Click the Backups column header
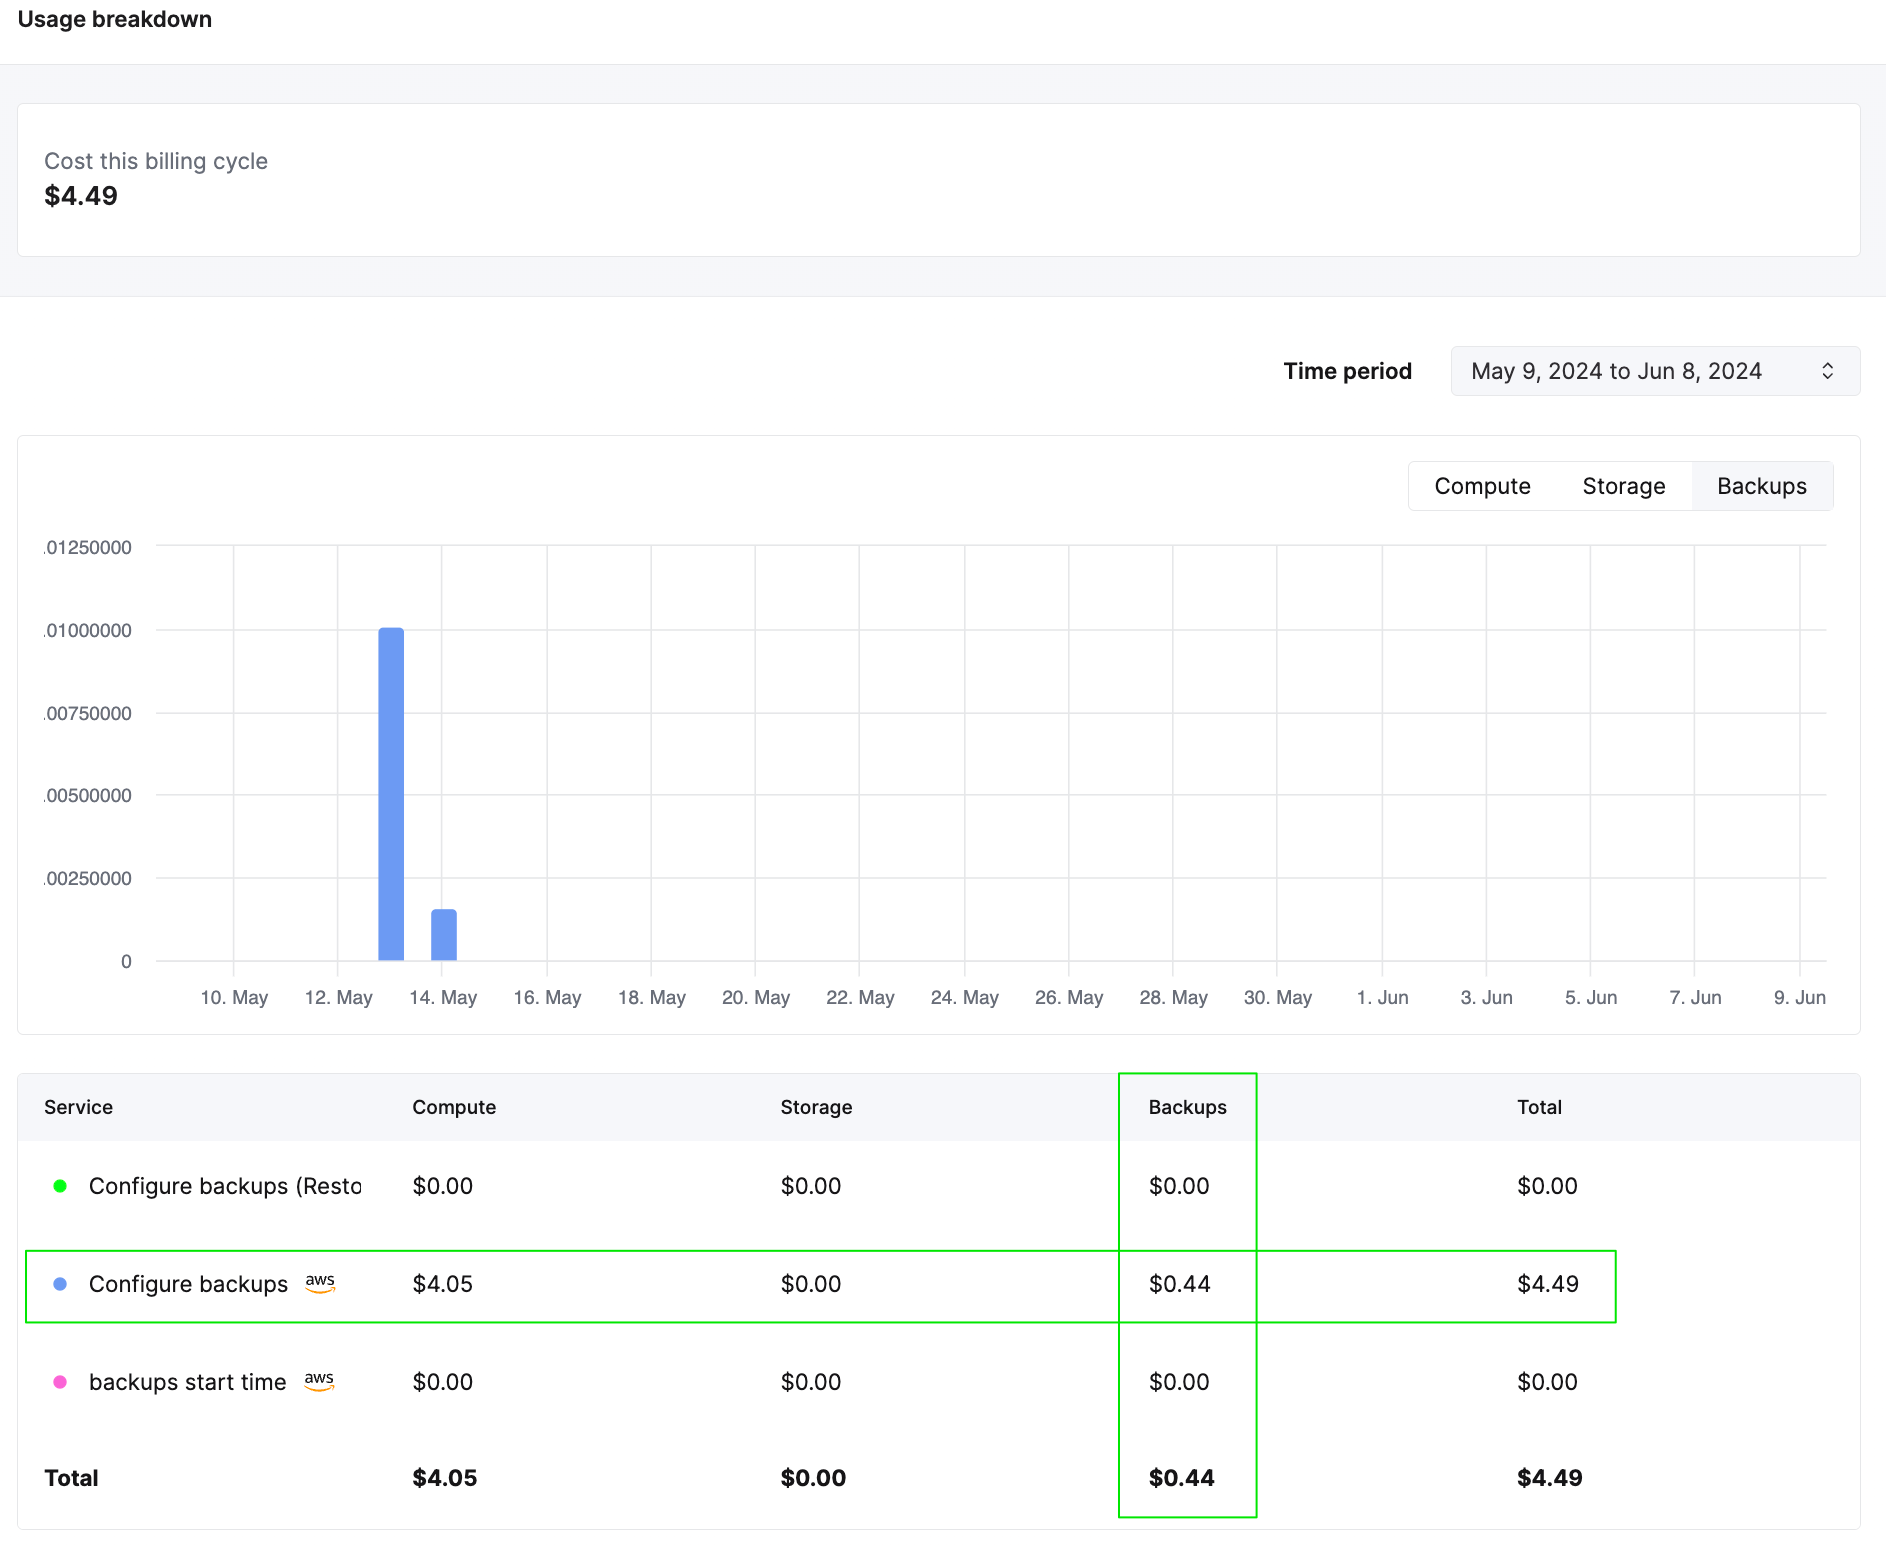Viewport: 1886px width, 1548px height. click(x=1187, y=1107)
